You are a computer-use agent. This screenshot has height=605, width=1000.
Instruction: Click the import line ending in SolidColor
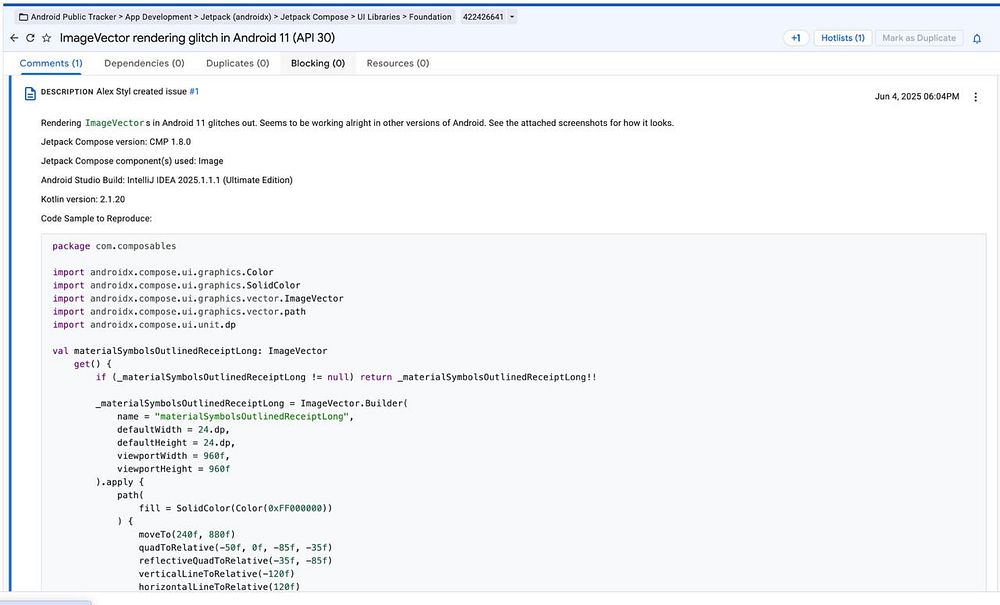[177, 286]
